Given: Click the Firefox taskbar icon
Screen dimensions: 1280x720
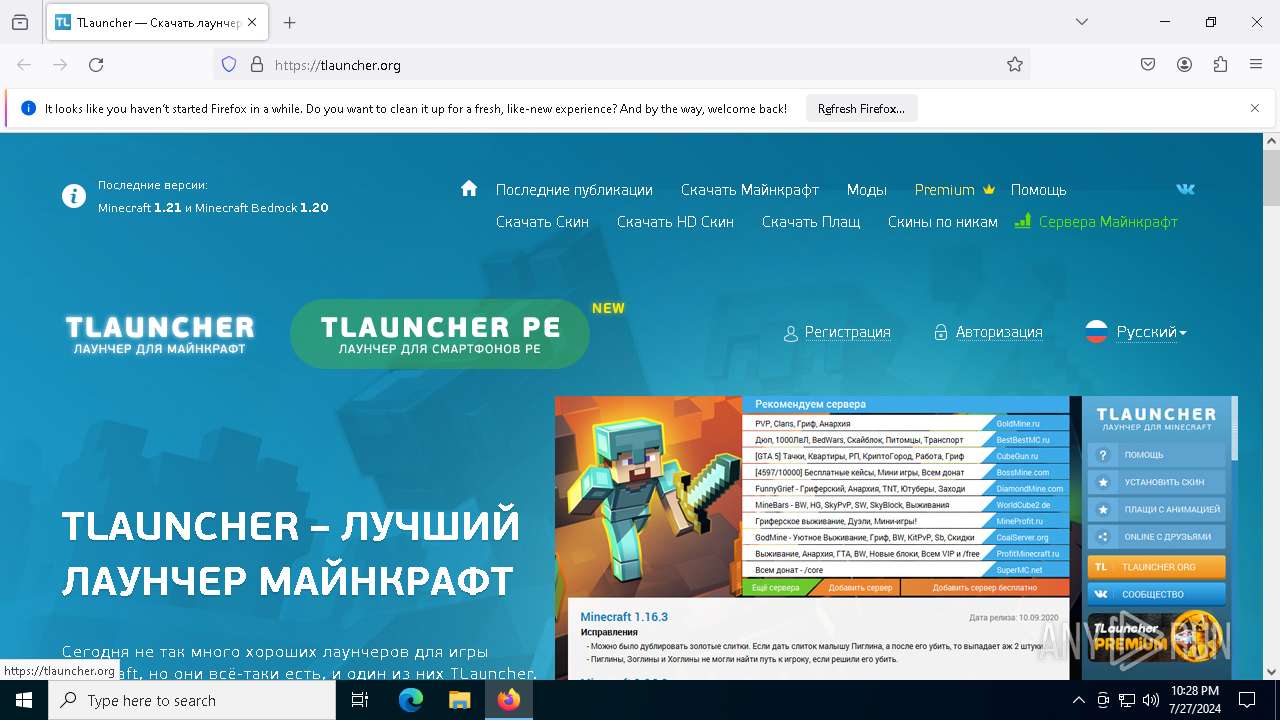Looking at the screenshot, I should (509, 700).
